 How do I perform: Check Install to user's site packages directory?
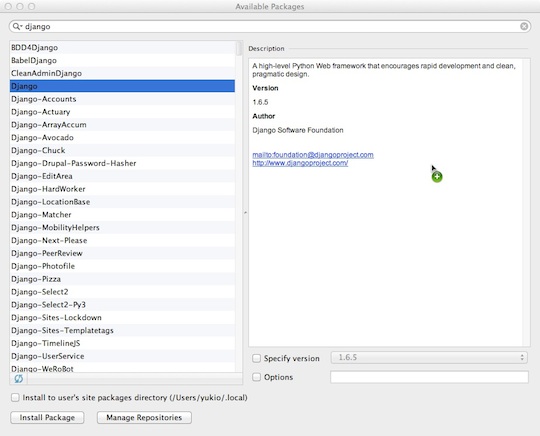coord(15,397)
